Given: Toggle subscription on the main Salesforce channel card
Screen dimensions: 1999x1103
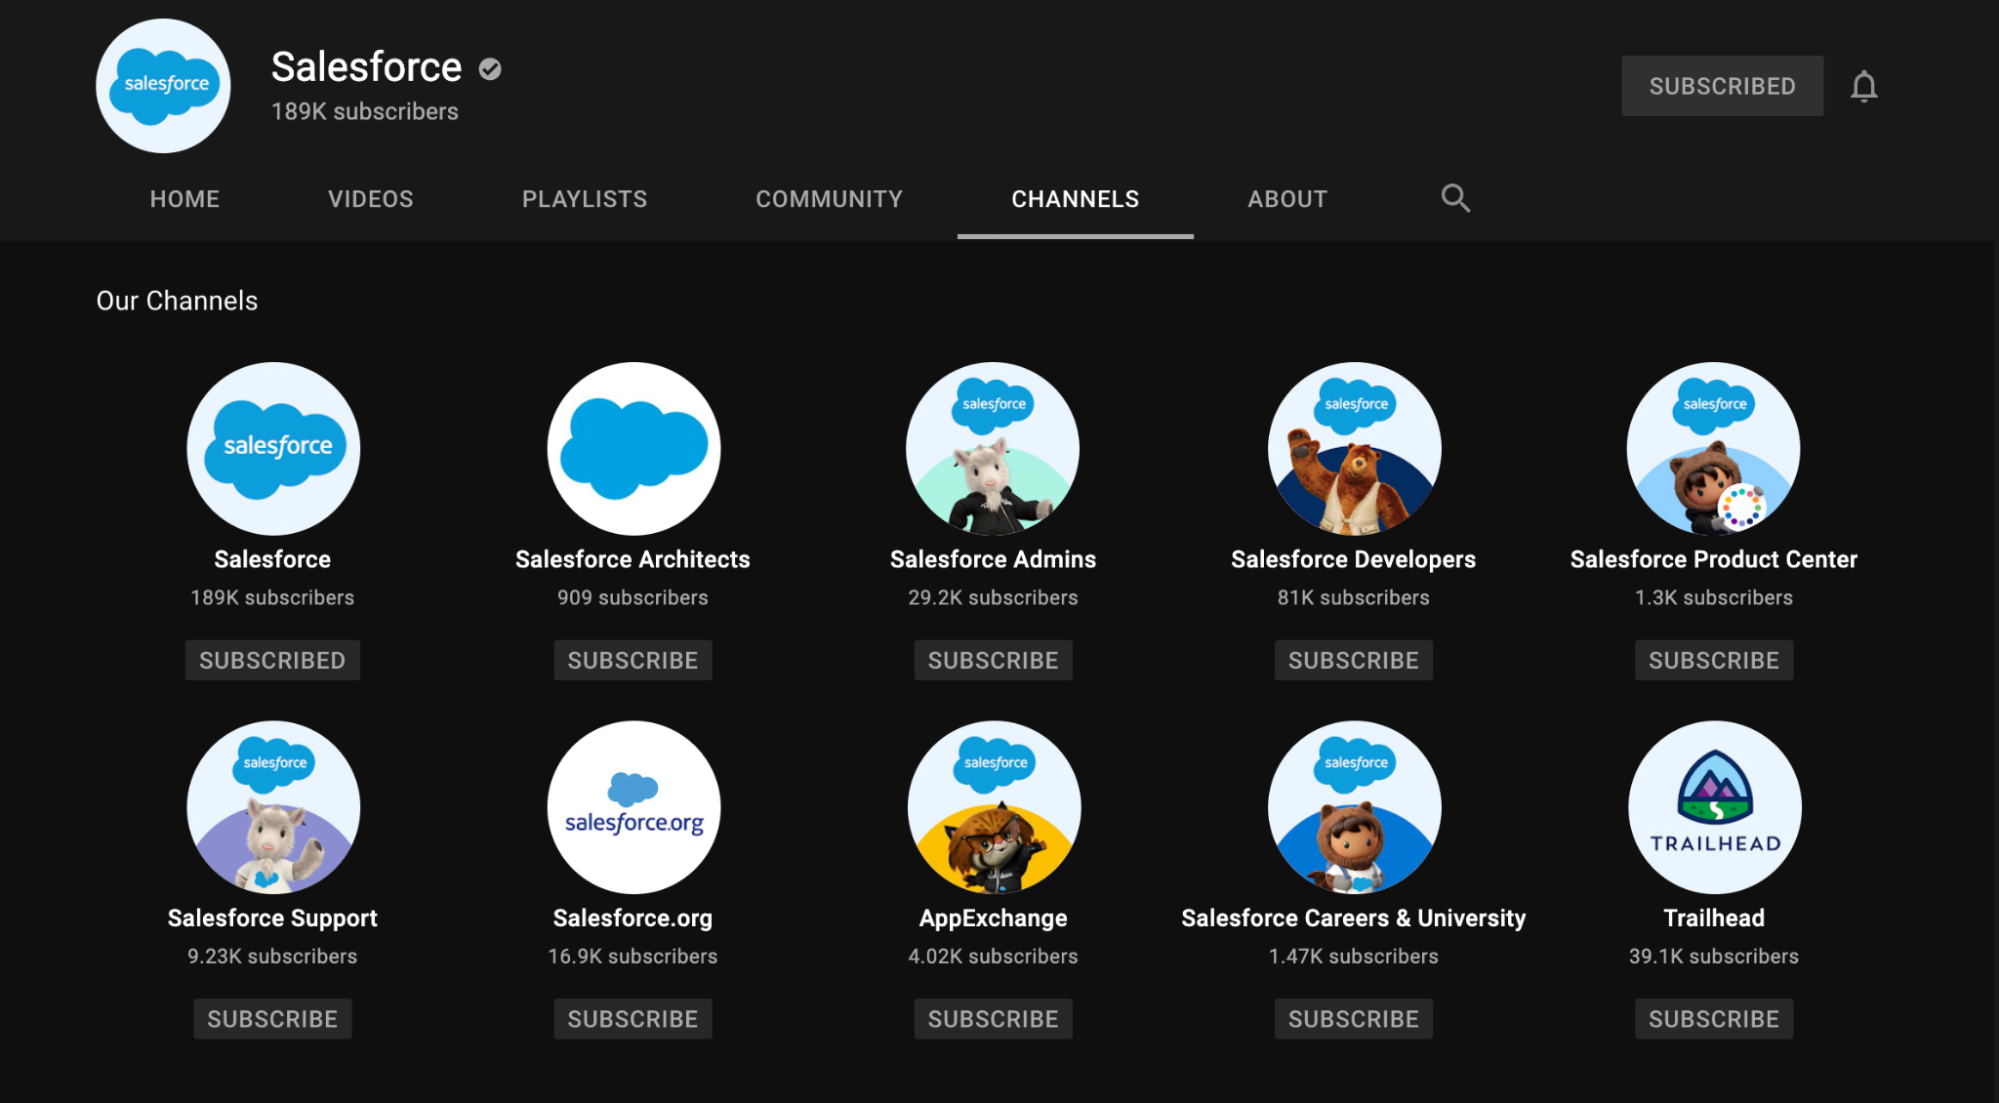Looking at the screenshot, I should click(x=272, y=660).
